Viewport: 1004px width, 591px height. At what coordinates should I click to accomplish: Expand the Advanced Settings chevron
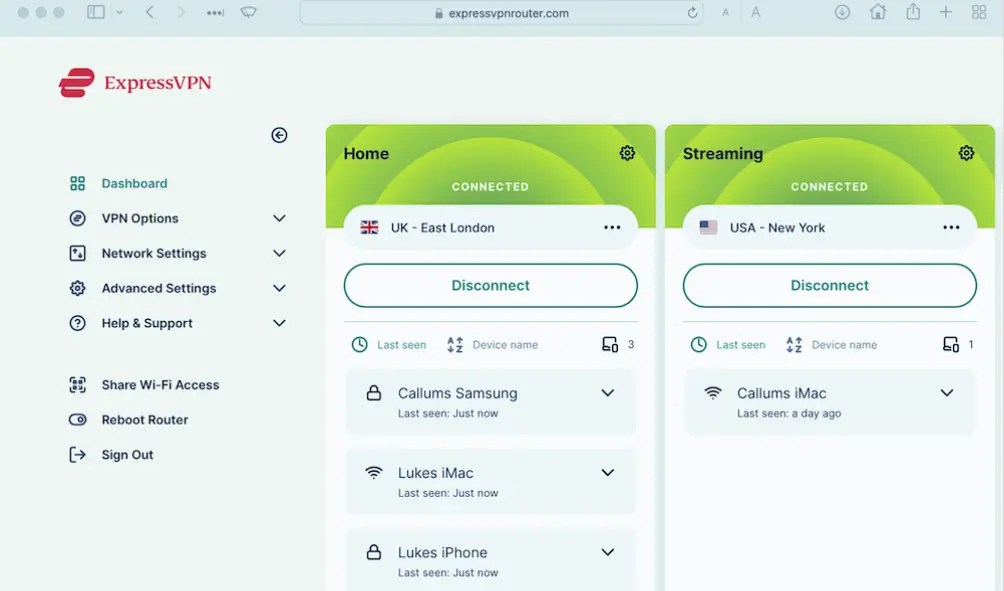(279, 288)
